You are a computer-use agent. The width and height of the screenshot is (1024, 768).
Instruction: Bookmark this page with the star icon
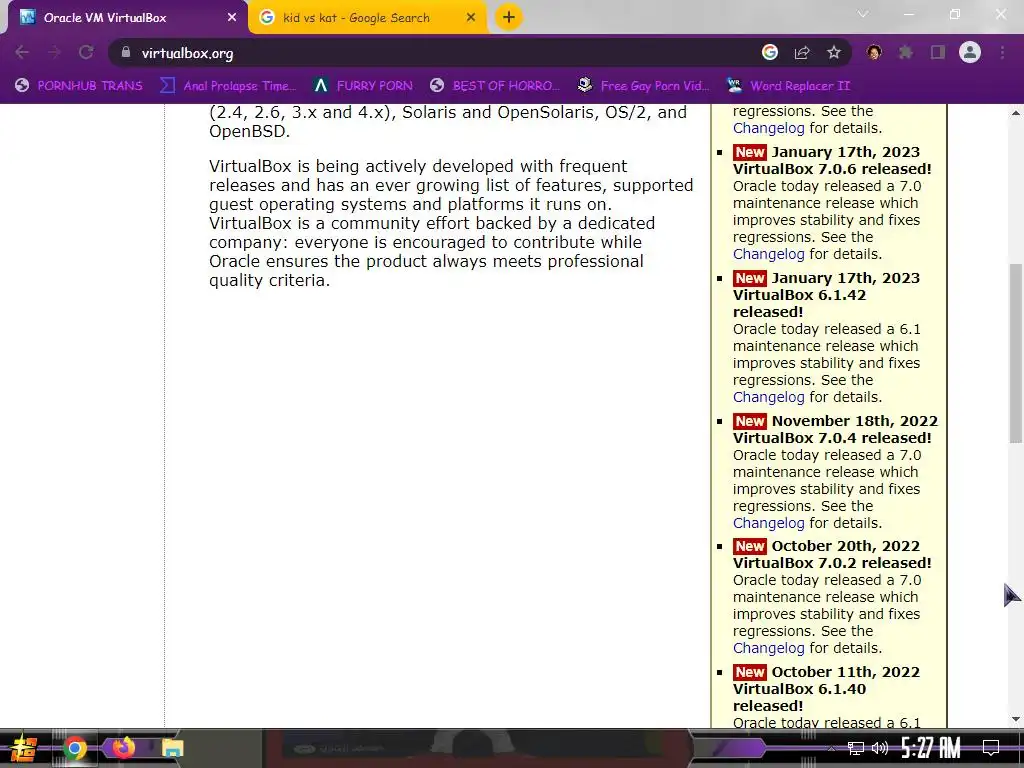[x=834, y=52]
